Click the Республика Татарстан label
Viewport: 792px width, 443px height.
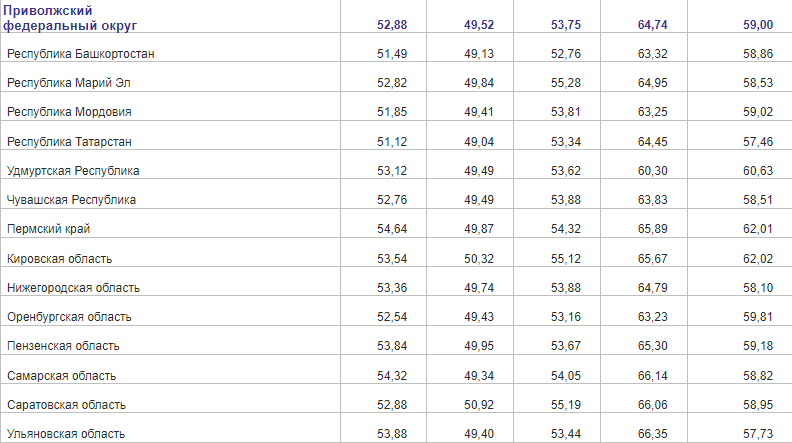pos(69,141)
